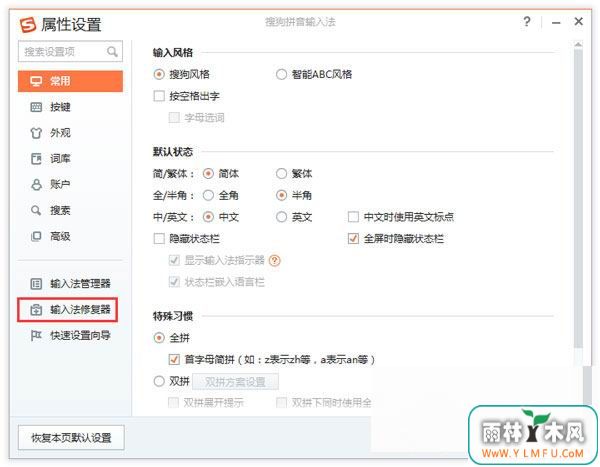The image size is (600, 467).
Task: Click the vertical scrollbar thumb
Action: click(579, 199)
